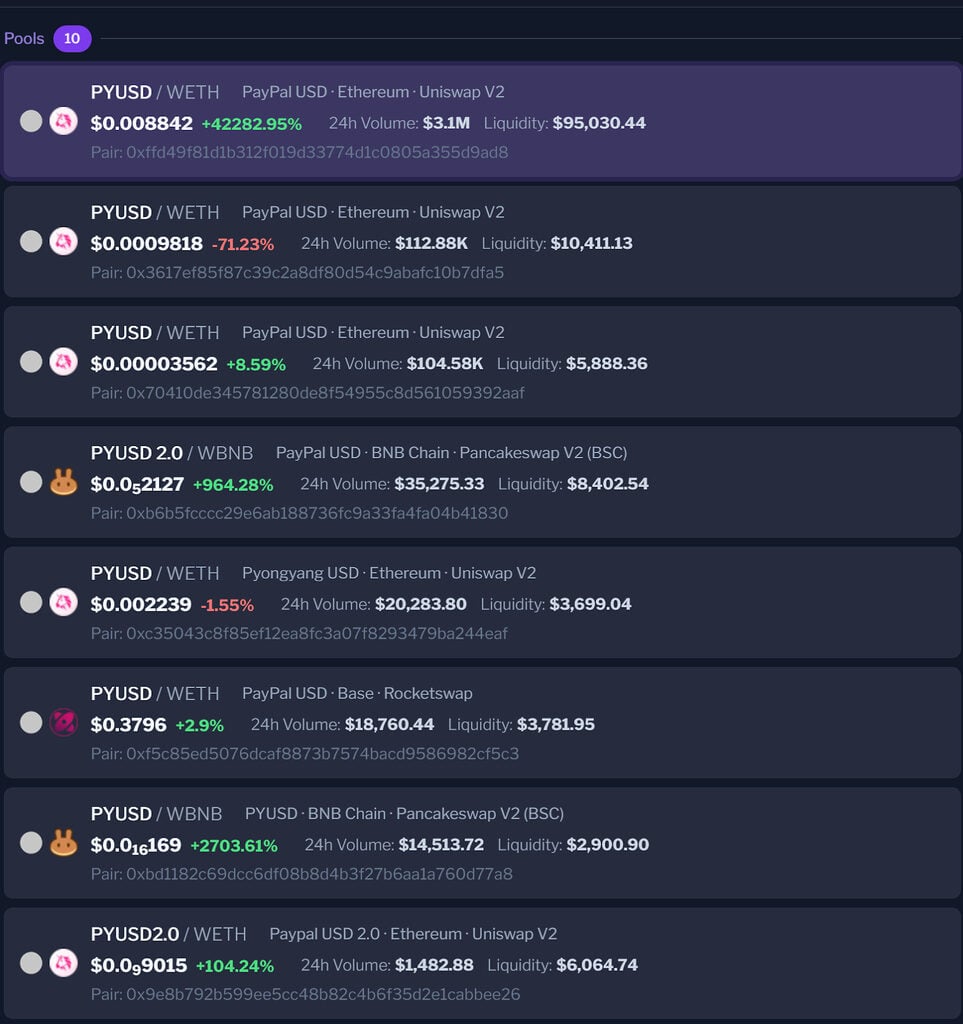Click gray token circle of top highlighted pool
Screen dimensions: 963x1024
coord(31,121)
